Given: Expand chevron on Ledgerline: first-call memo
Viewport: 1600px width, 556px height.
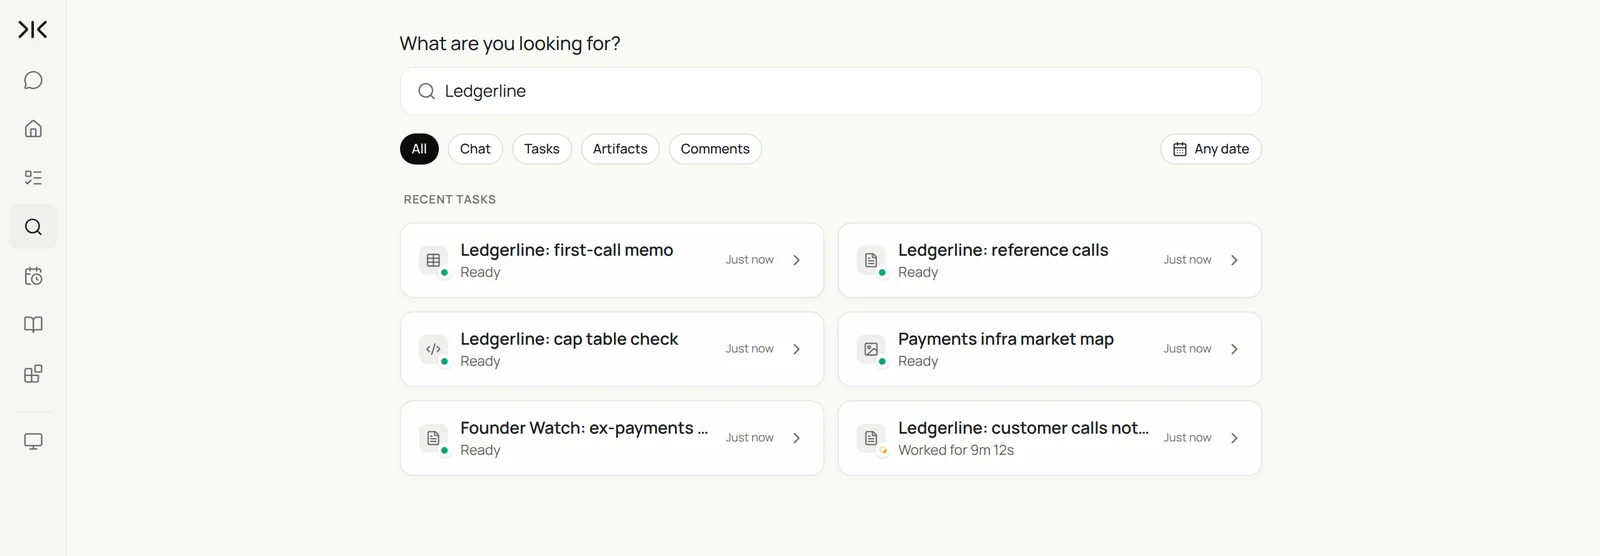Looking at the screenshot, I should (797, 260).
